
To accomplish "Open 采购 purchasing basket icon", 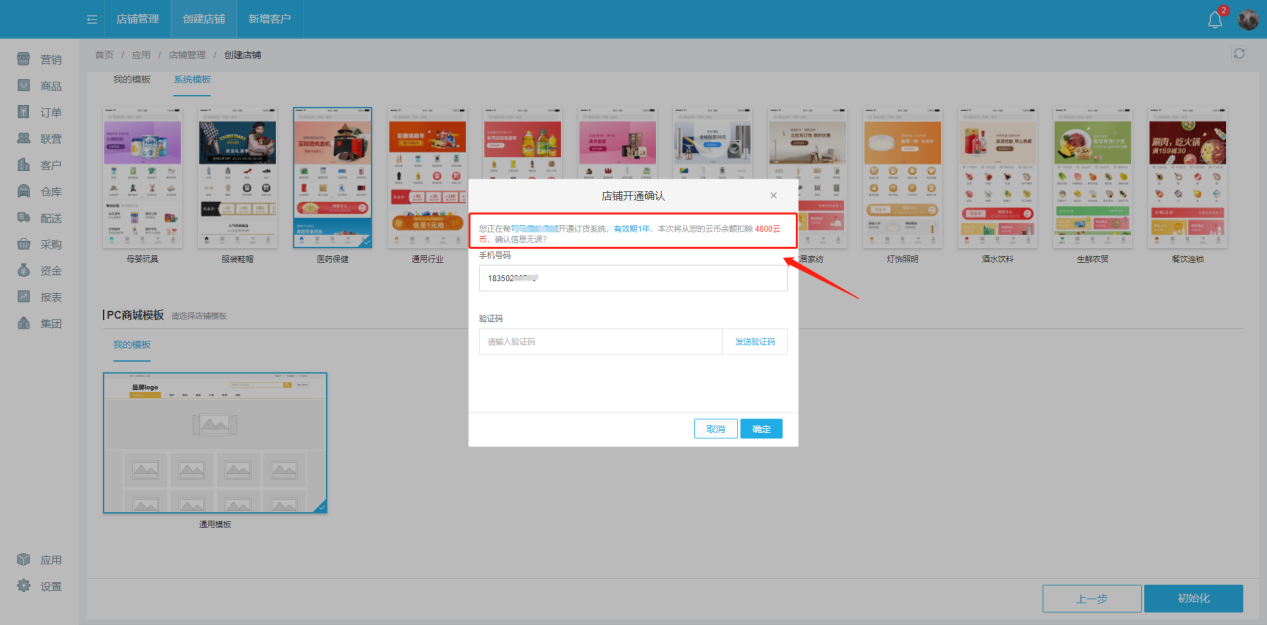I will pyautogui.click(x=23, y=244).
